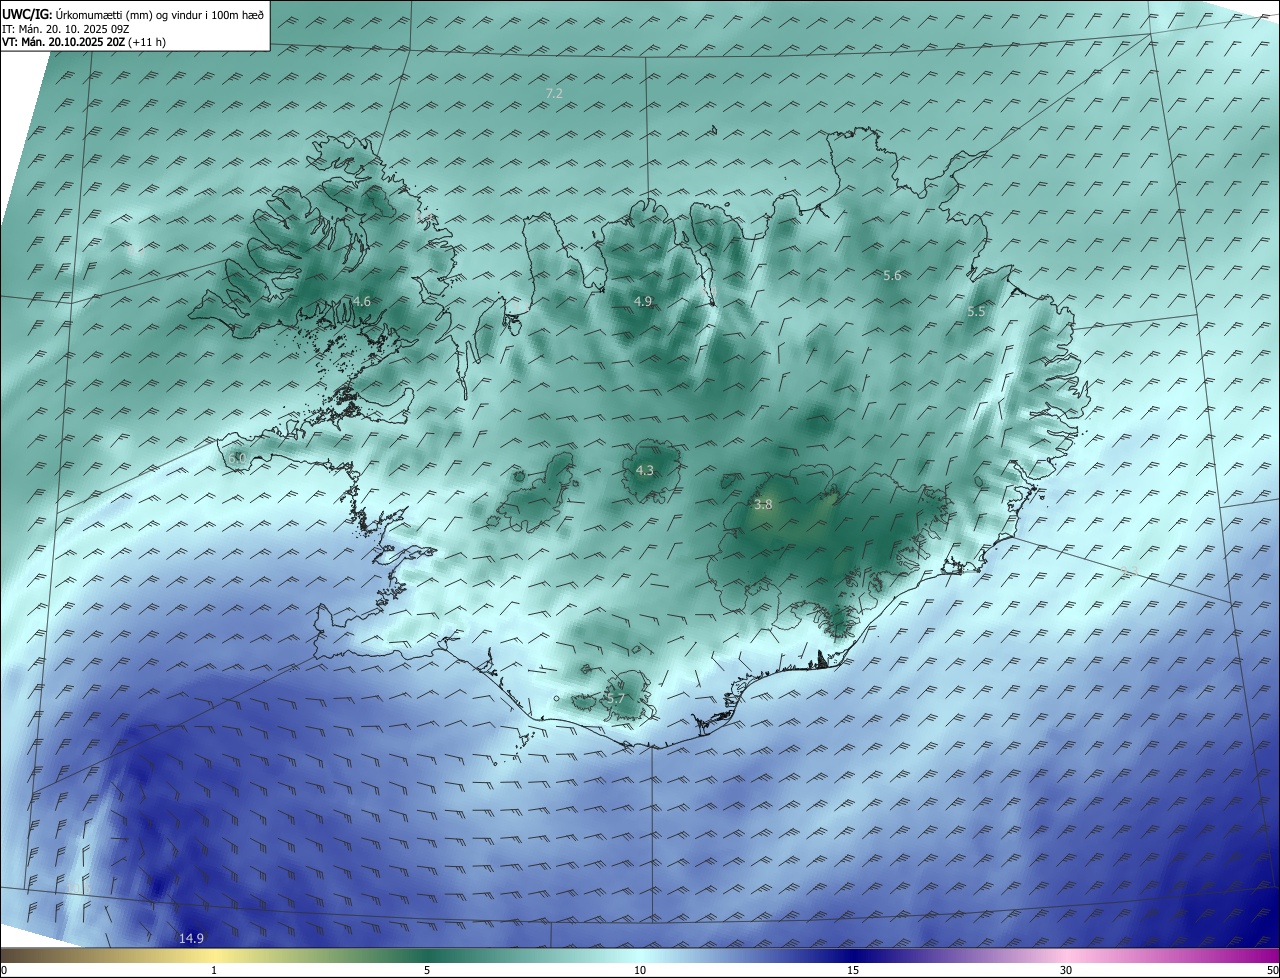The height and width of the screenshot is (978, 1280).
Task: Click the map title 'Úrkomumætti (mm) og vindur í 100m hæð'
Action: [160, 16]
